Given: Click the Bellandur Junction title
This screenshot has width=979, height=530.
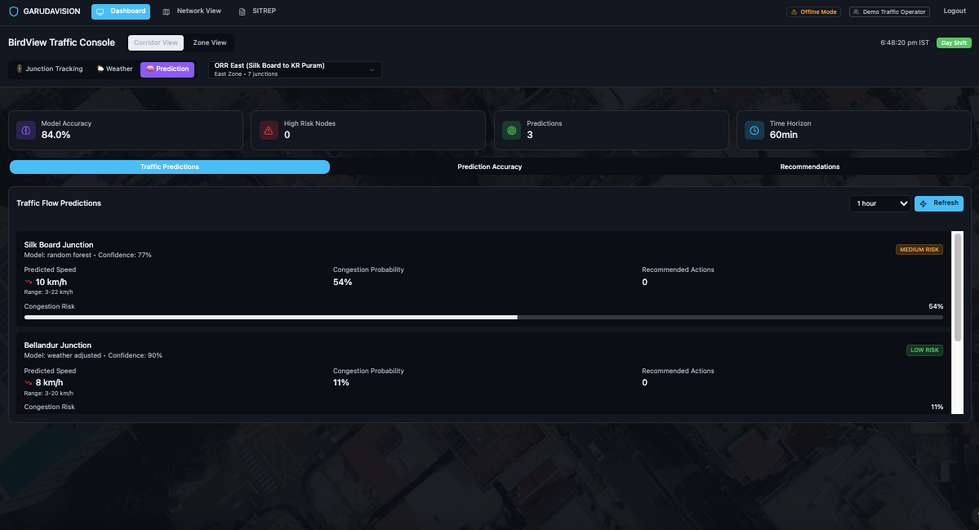Looking at the screenshot, I should coord(57,345).
